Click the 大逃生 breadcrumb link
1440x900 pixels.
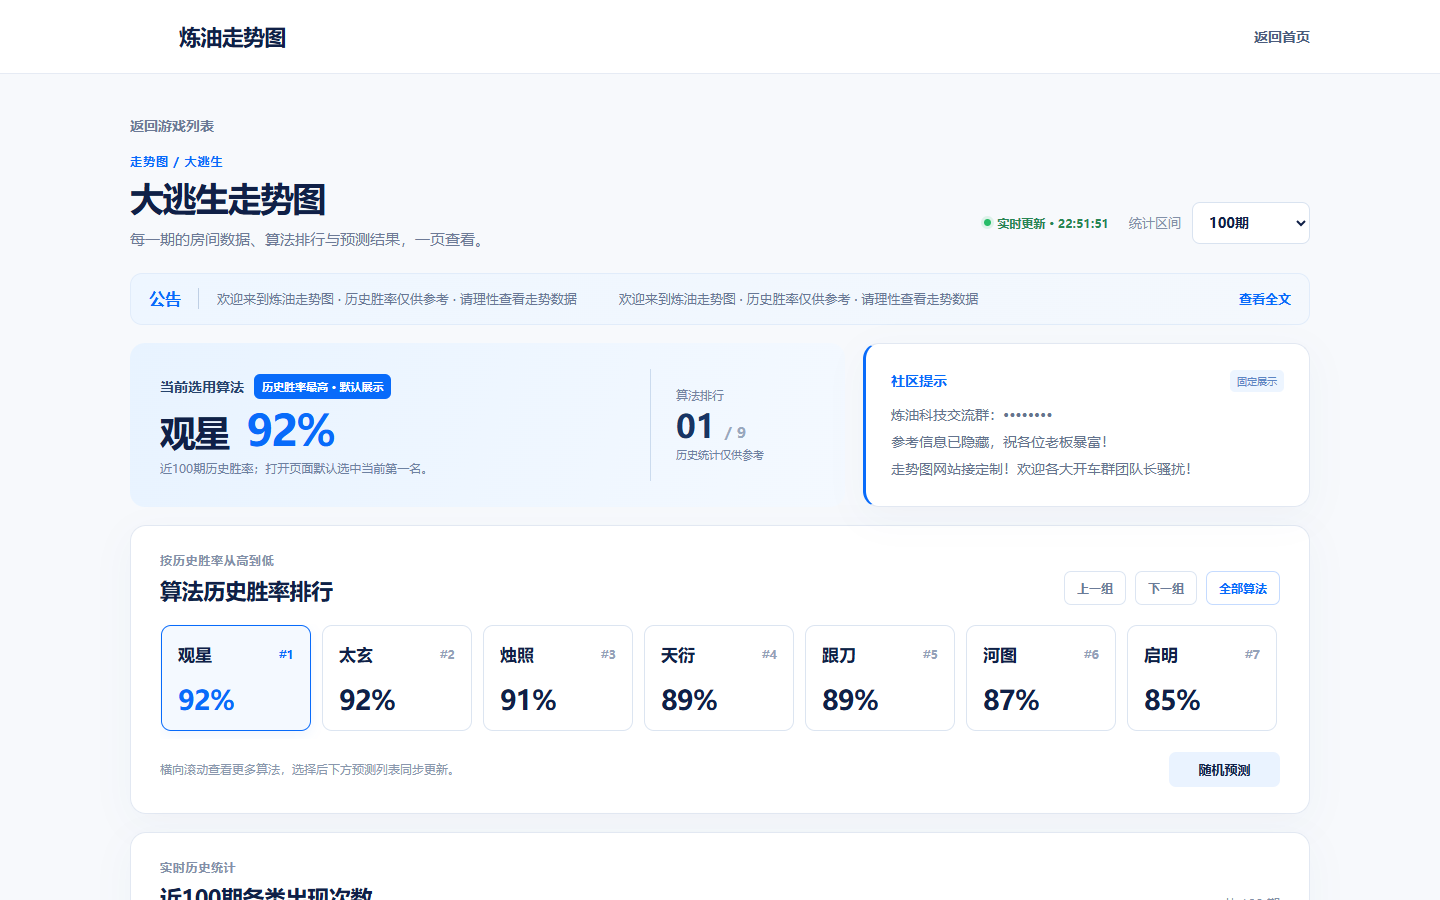tap(203, 162)
